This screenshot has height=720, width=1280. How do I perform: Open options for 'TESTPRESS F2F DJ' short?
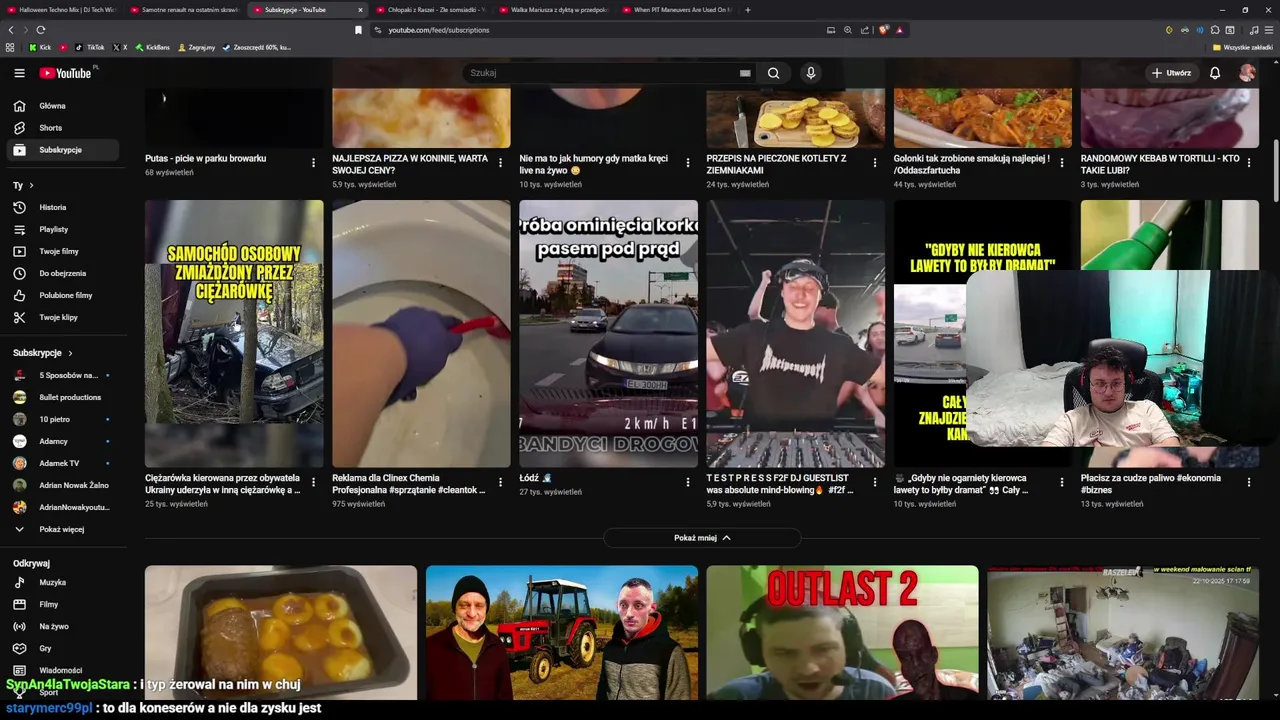(874, 482)
